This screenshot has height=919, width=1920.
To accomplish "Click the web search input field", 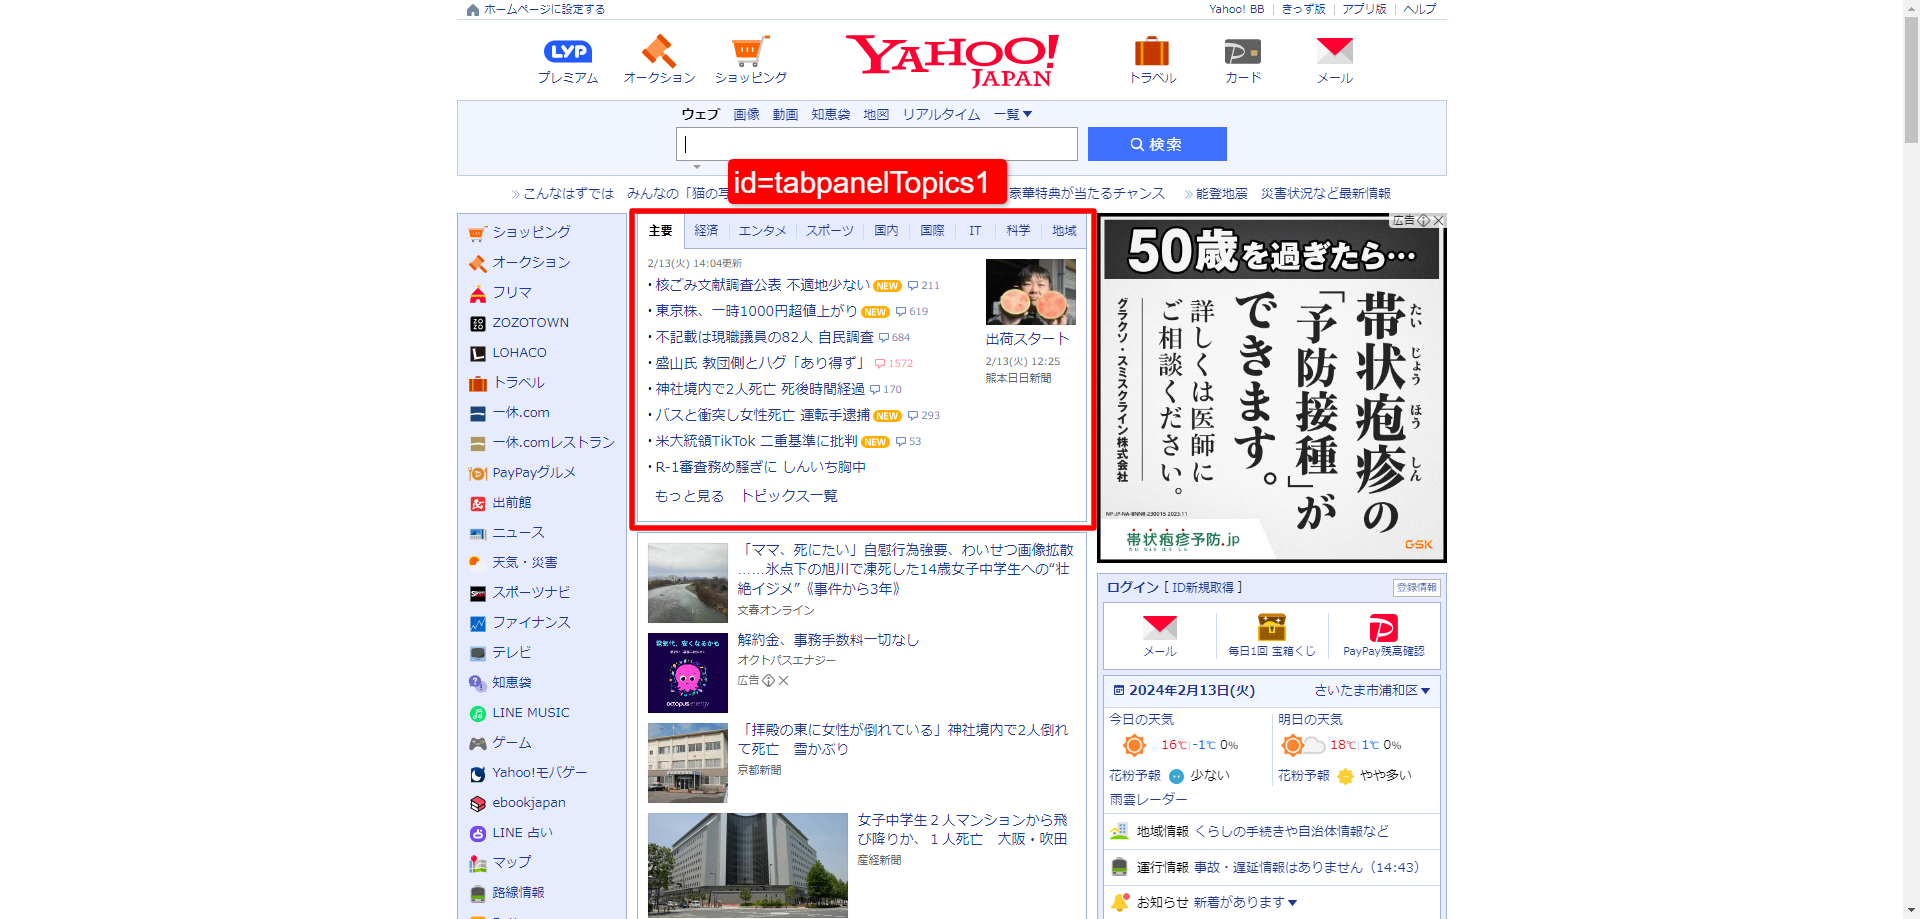I will [x=877, y=144].
